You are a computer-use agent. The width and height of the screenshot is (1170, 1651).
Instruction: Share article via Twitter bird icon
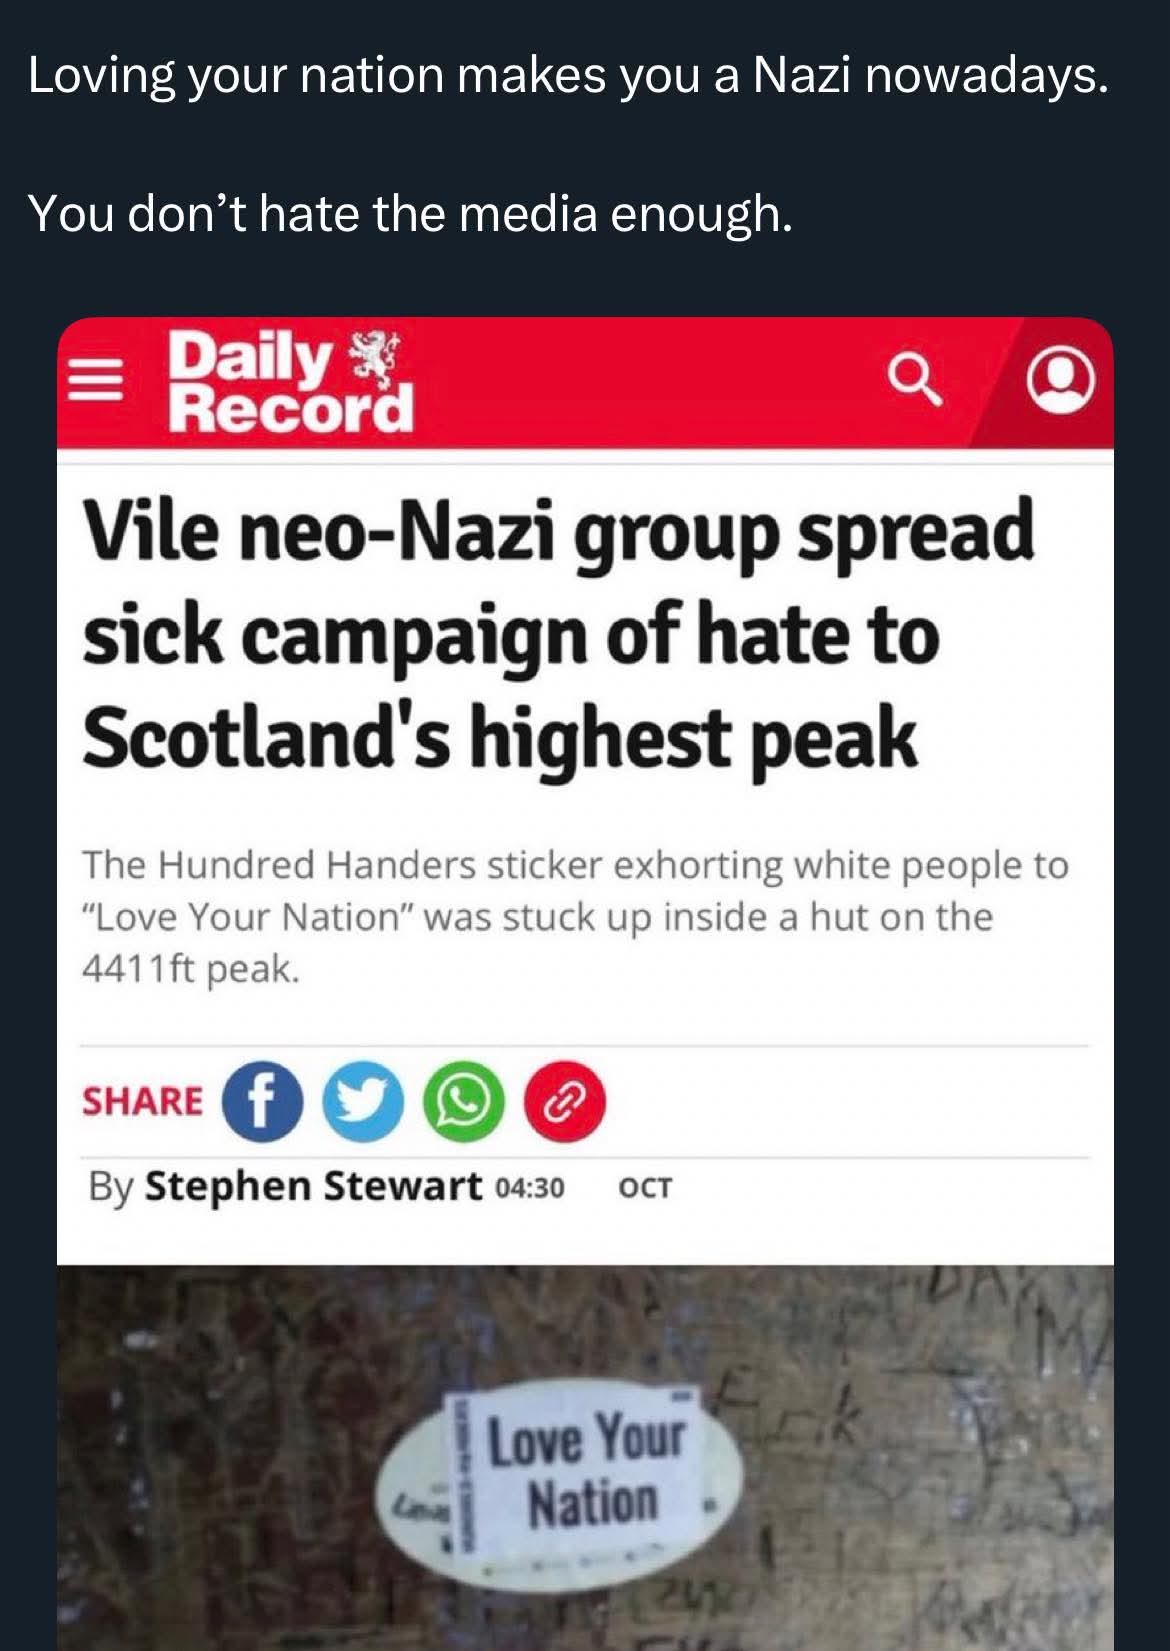click(362, 1101)
